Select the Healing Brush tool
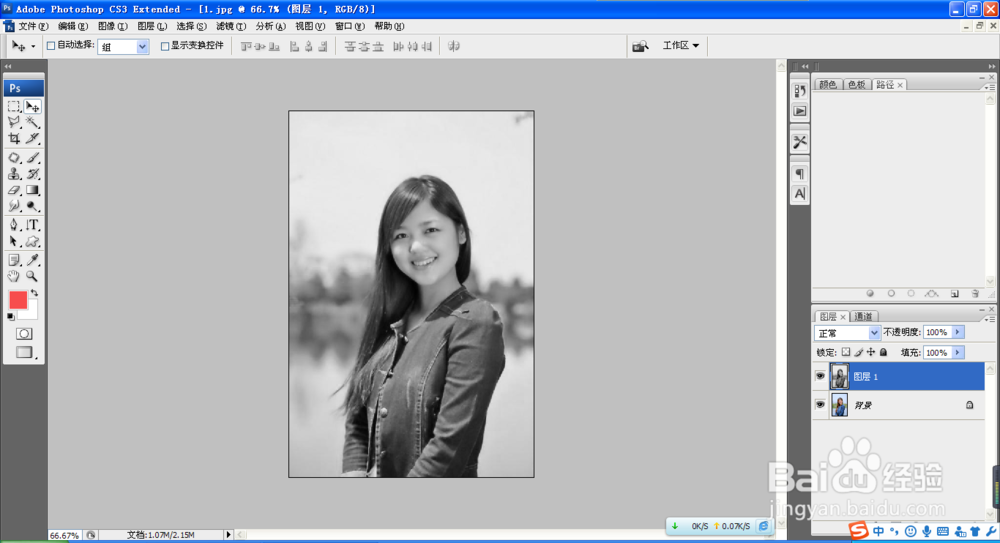This screenshot has height=543, width=1000. point(14,158)
